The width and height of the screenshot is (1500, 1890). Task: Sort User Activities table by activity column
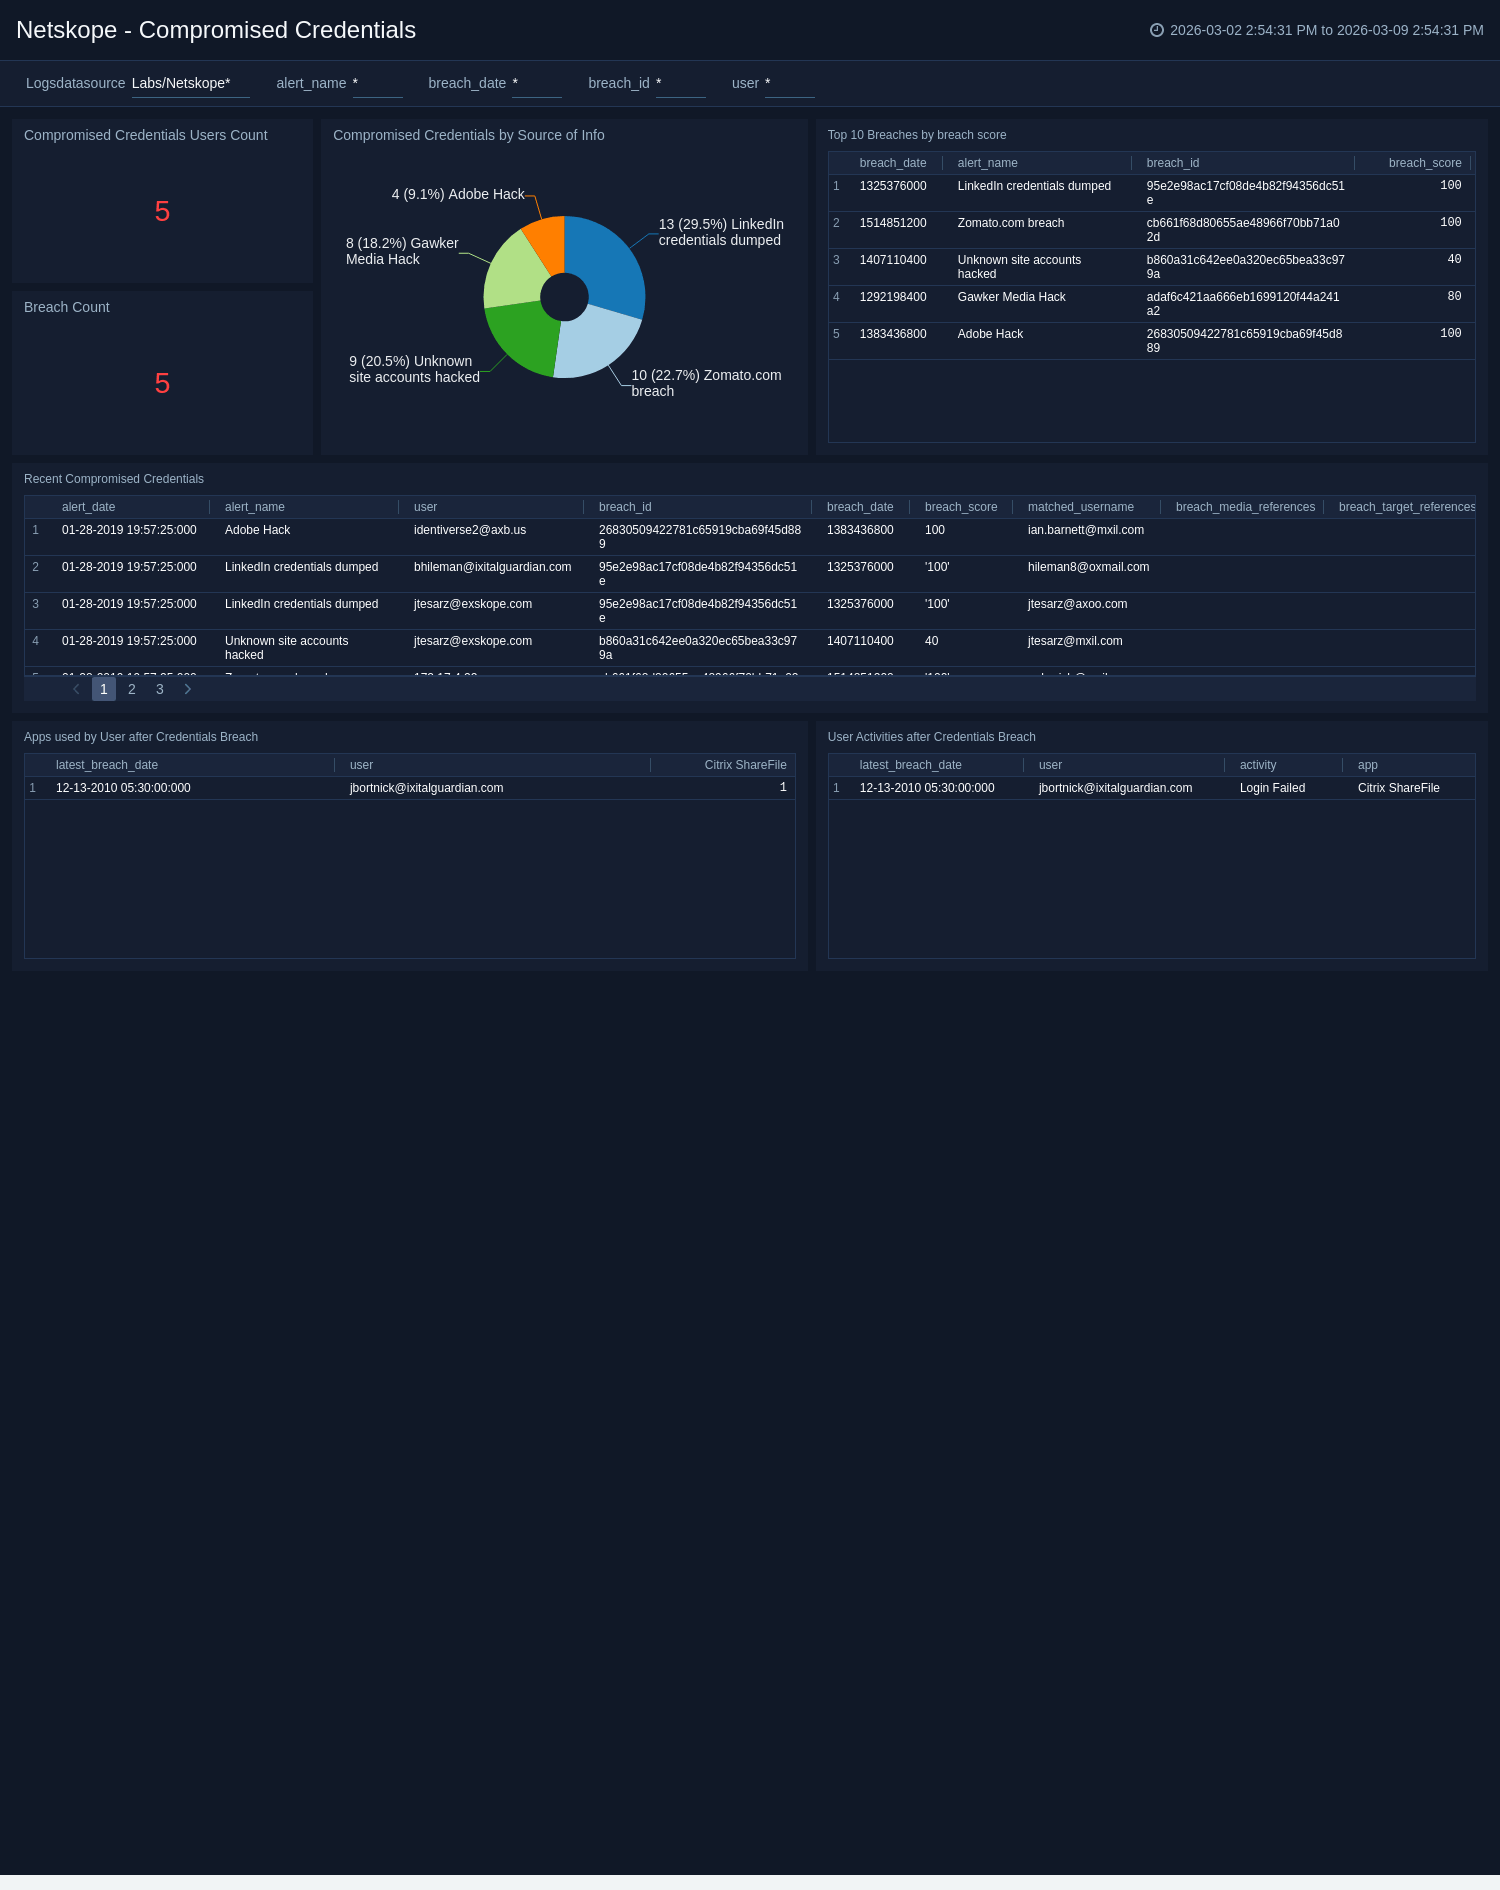click(x=1258, y=765)
